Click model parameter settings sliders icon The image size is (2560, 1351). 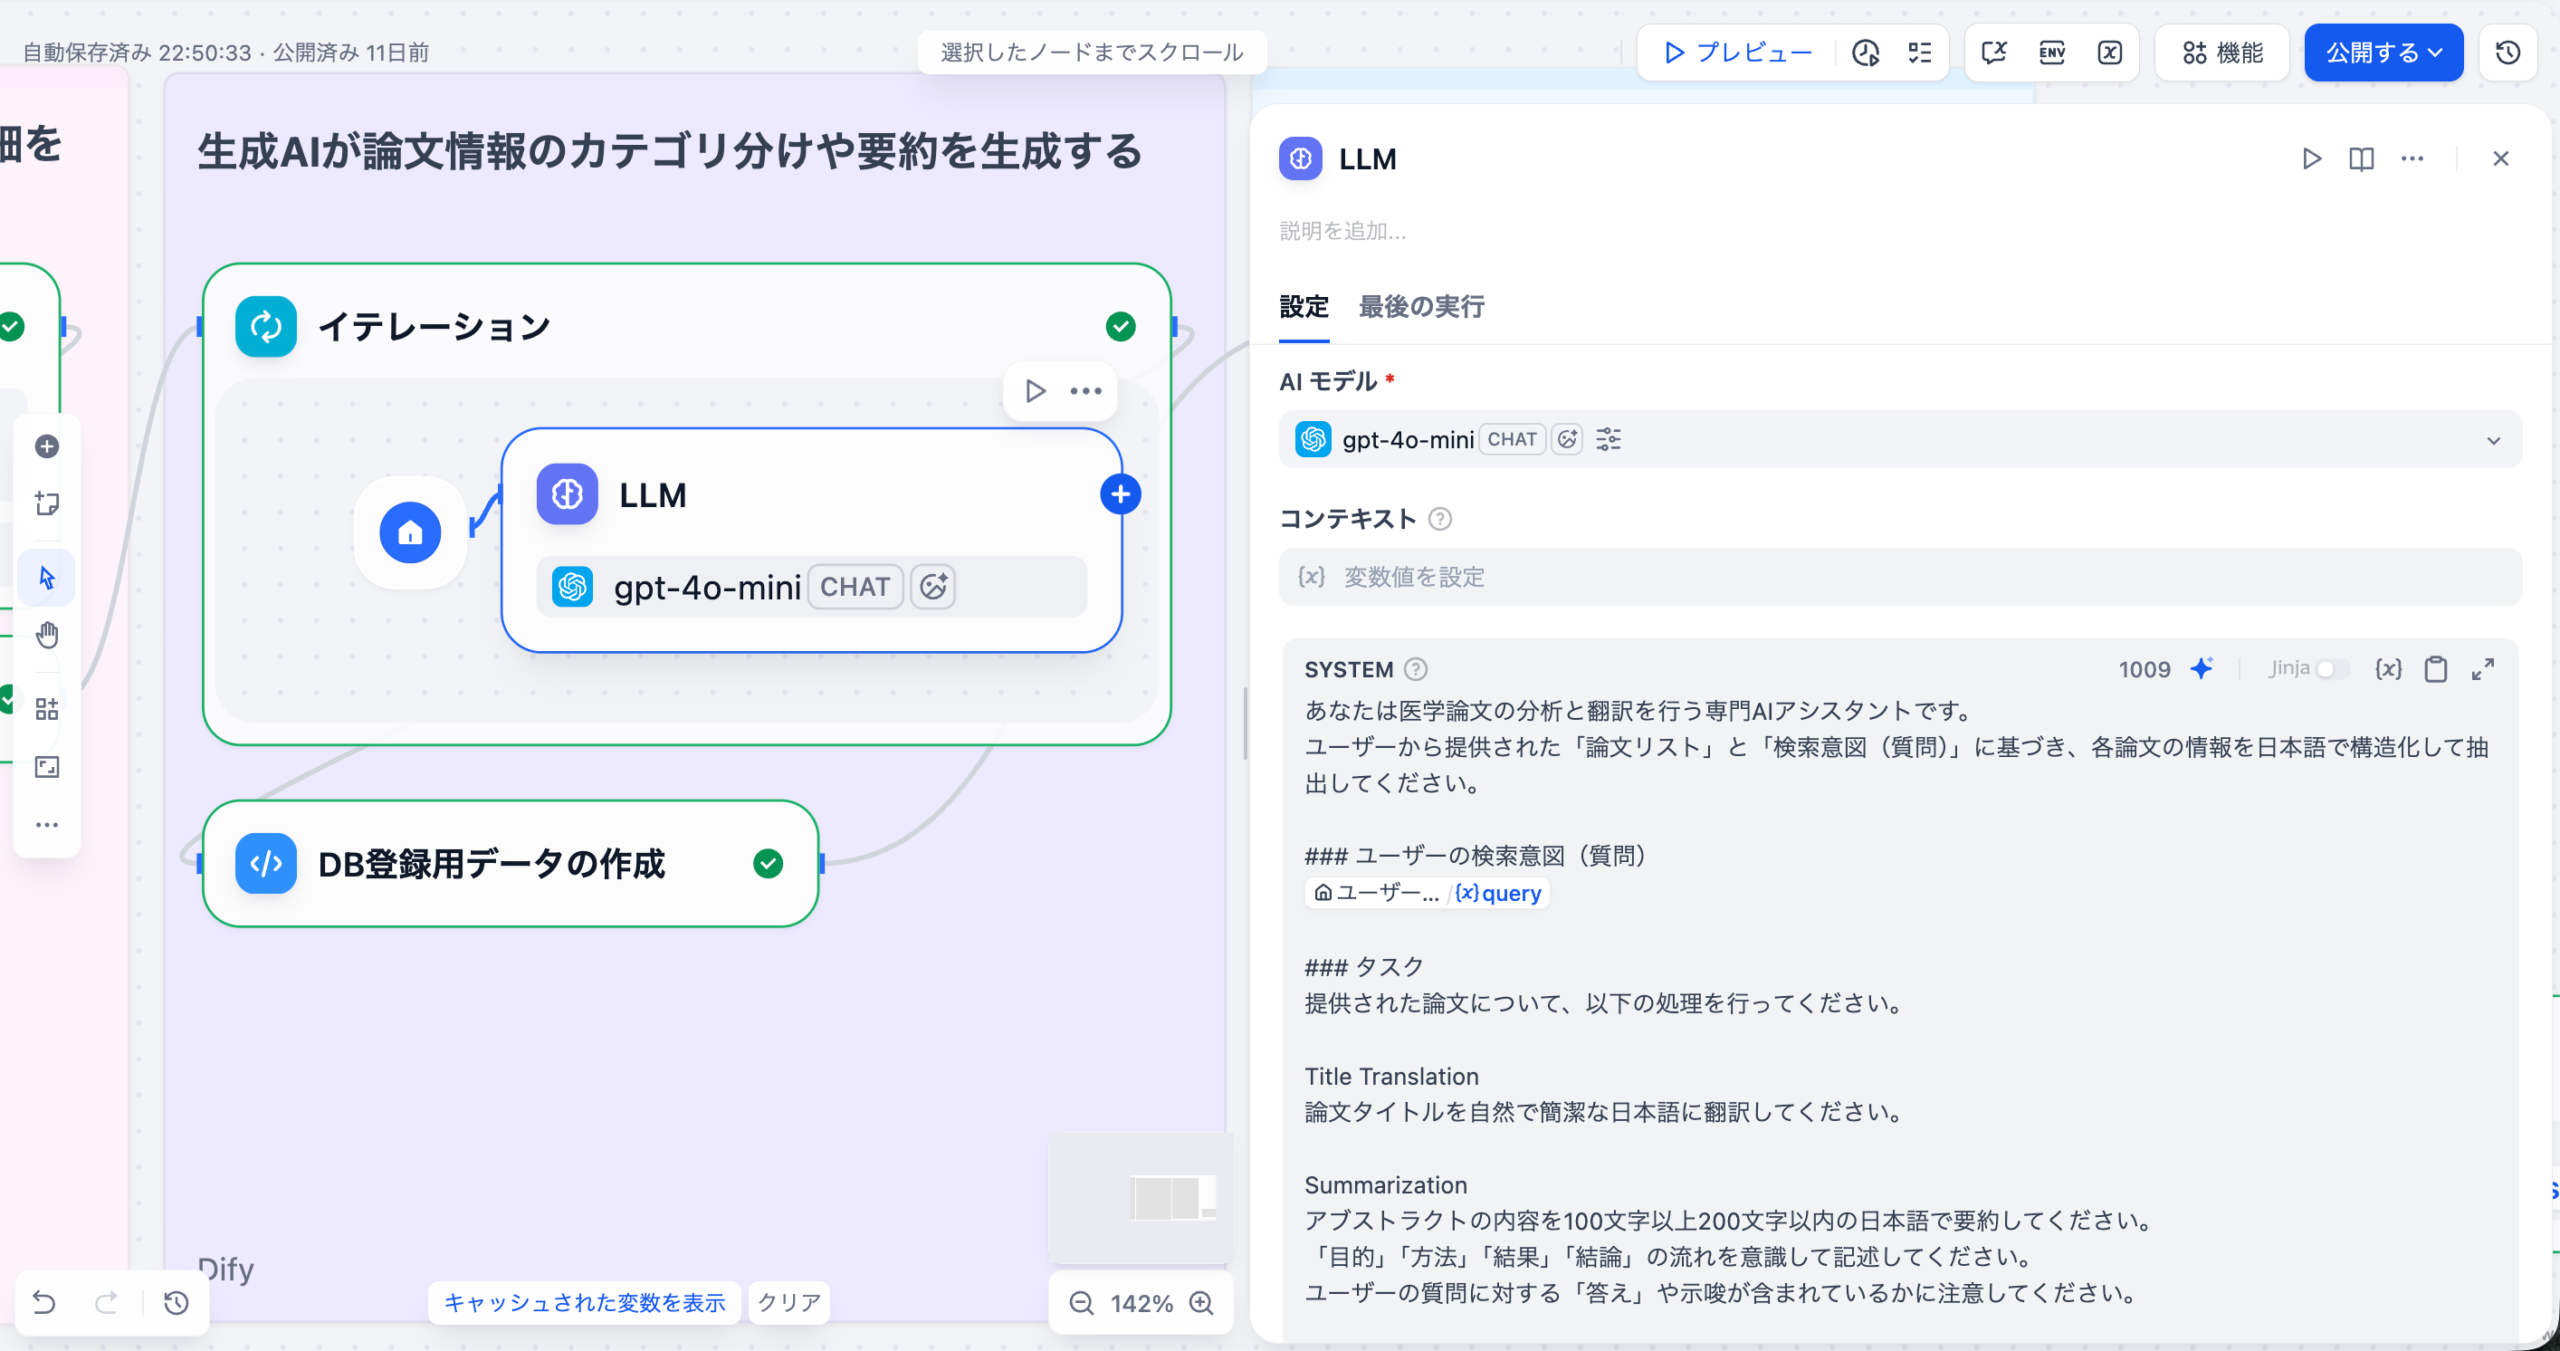1608,439
